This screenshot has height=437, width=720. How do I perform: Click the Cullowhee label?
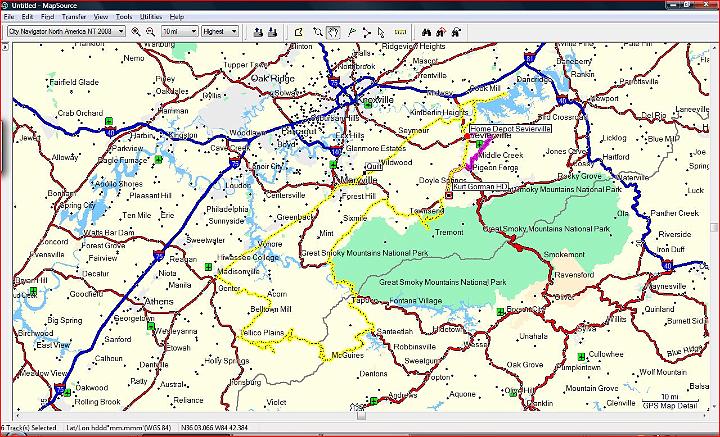coord(606,354)
